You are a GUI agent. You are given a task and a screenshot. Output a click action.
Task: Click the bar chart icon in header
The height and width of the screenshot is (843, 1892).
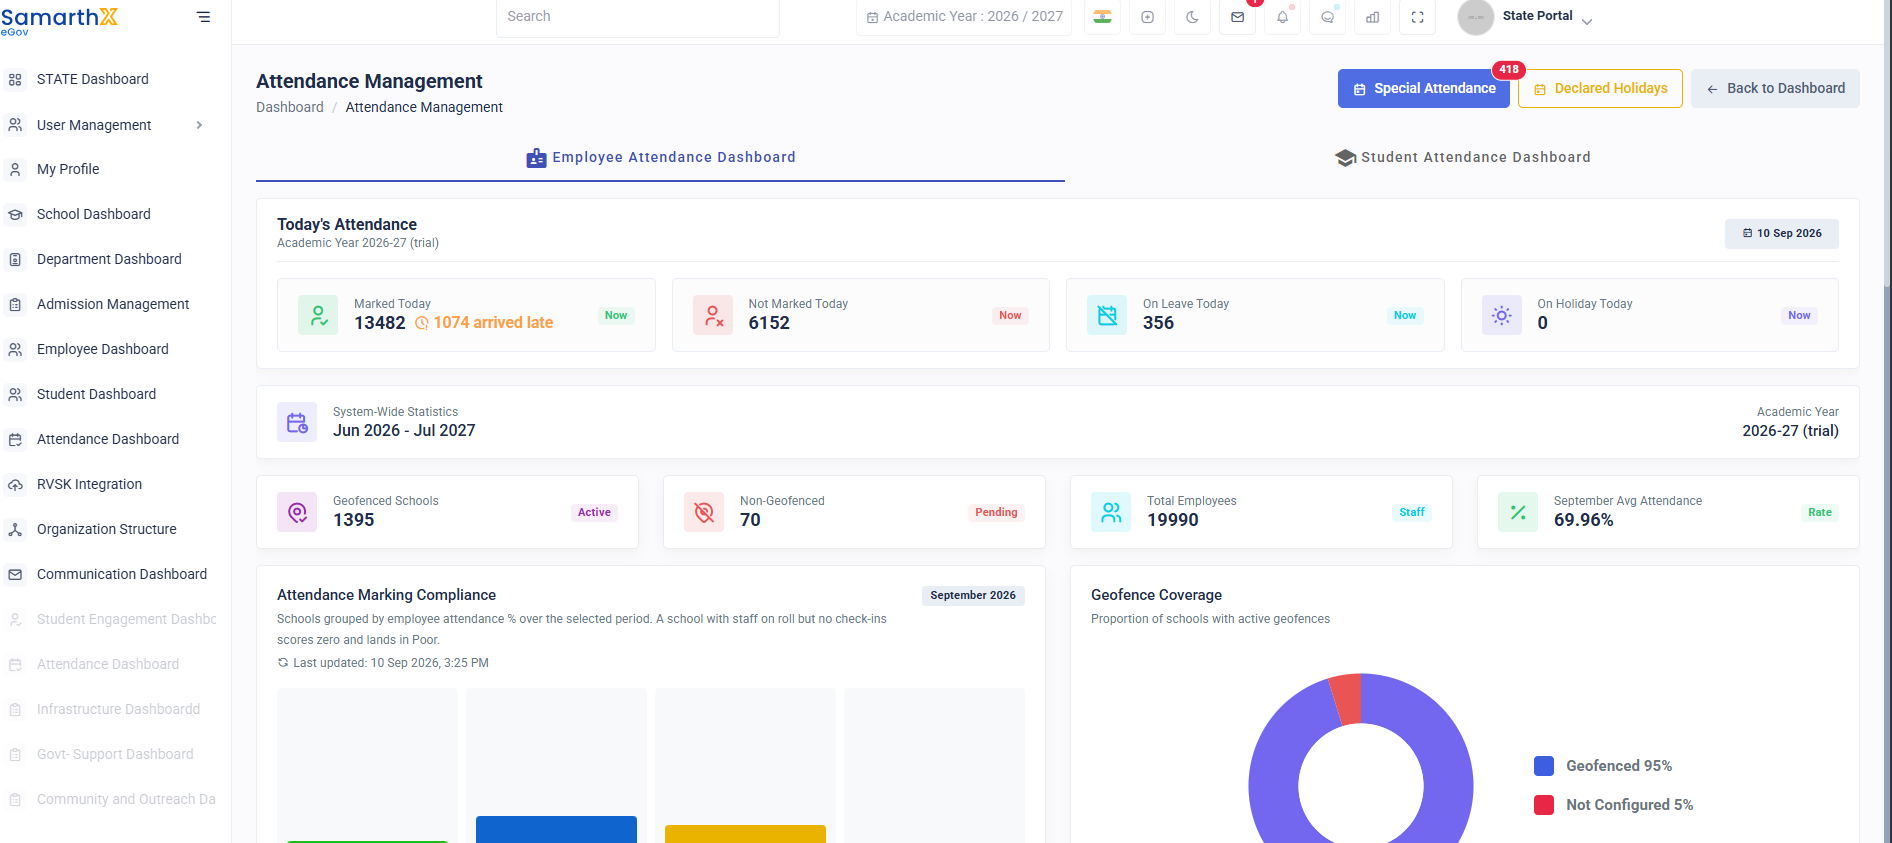click(x=1372, y=17)
